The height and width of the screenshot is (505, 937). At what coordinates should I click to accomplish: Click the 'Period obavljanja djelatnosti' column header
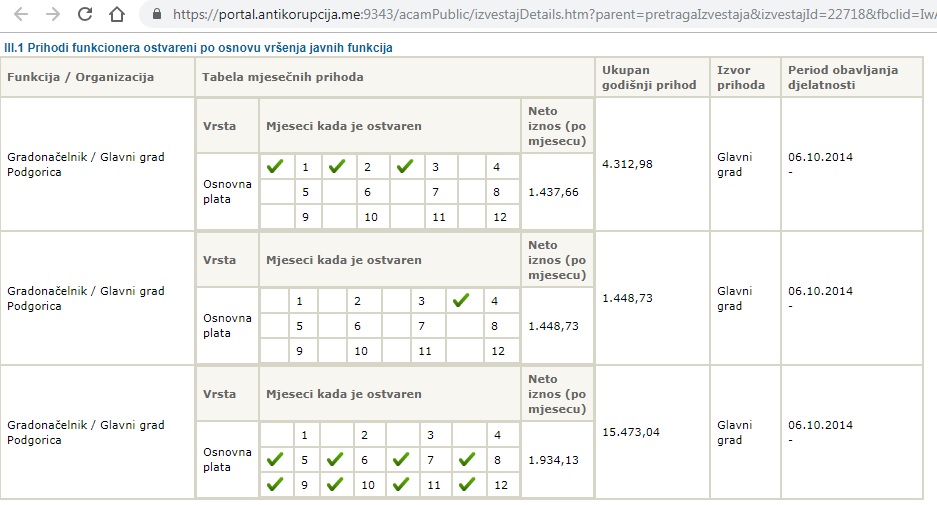click(x=843, y=77)
